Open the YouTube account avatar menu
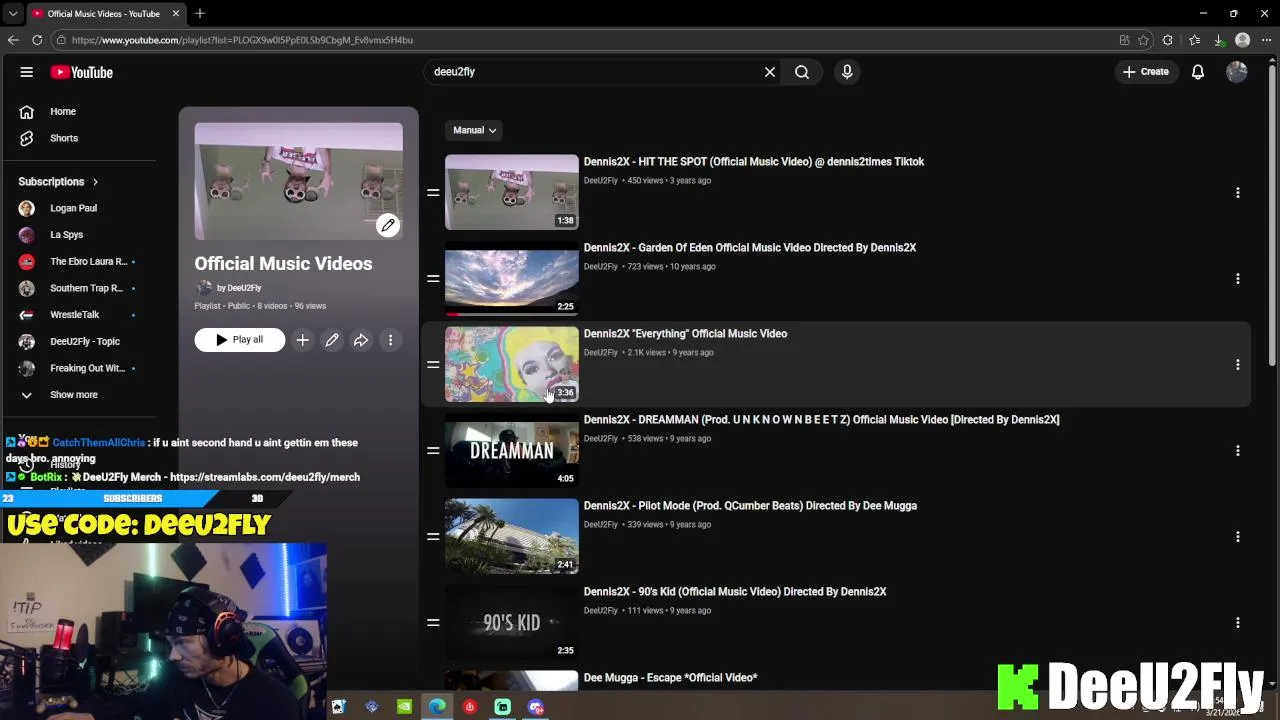This screenshot has height=720, width=1280. tap(1237, 72)
